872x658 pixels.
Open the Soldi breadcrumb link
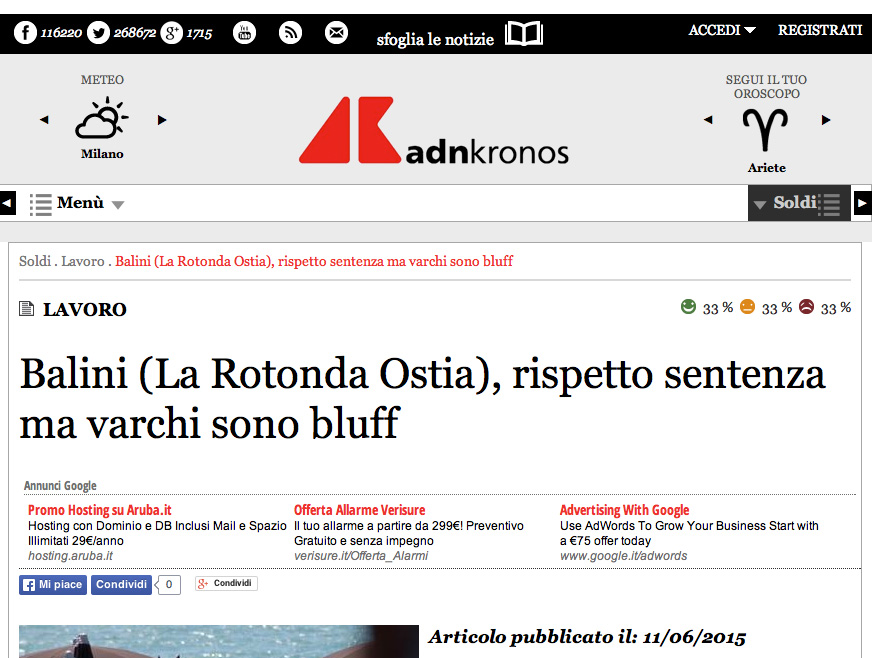pyautogui.click(x=34, y=261)
